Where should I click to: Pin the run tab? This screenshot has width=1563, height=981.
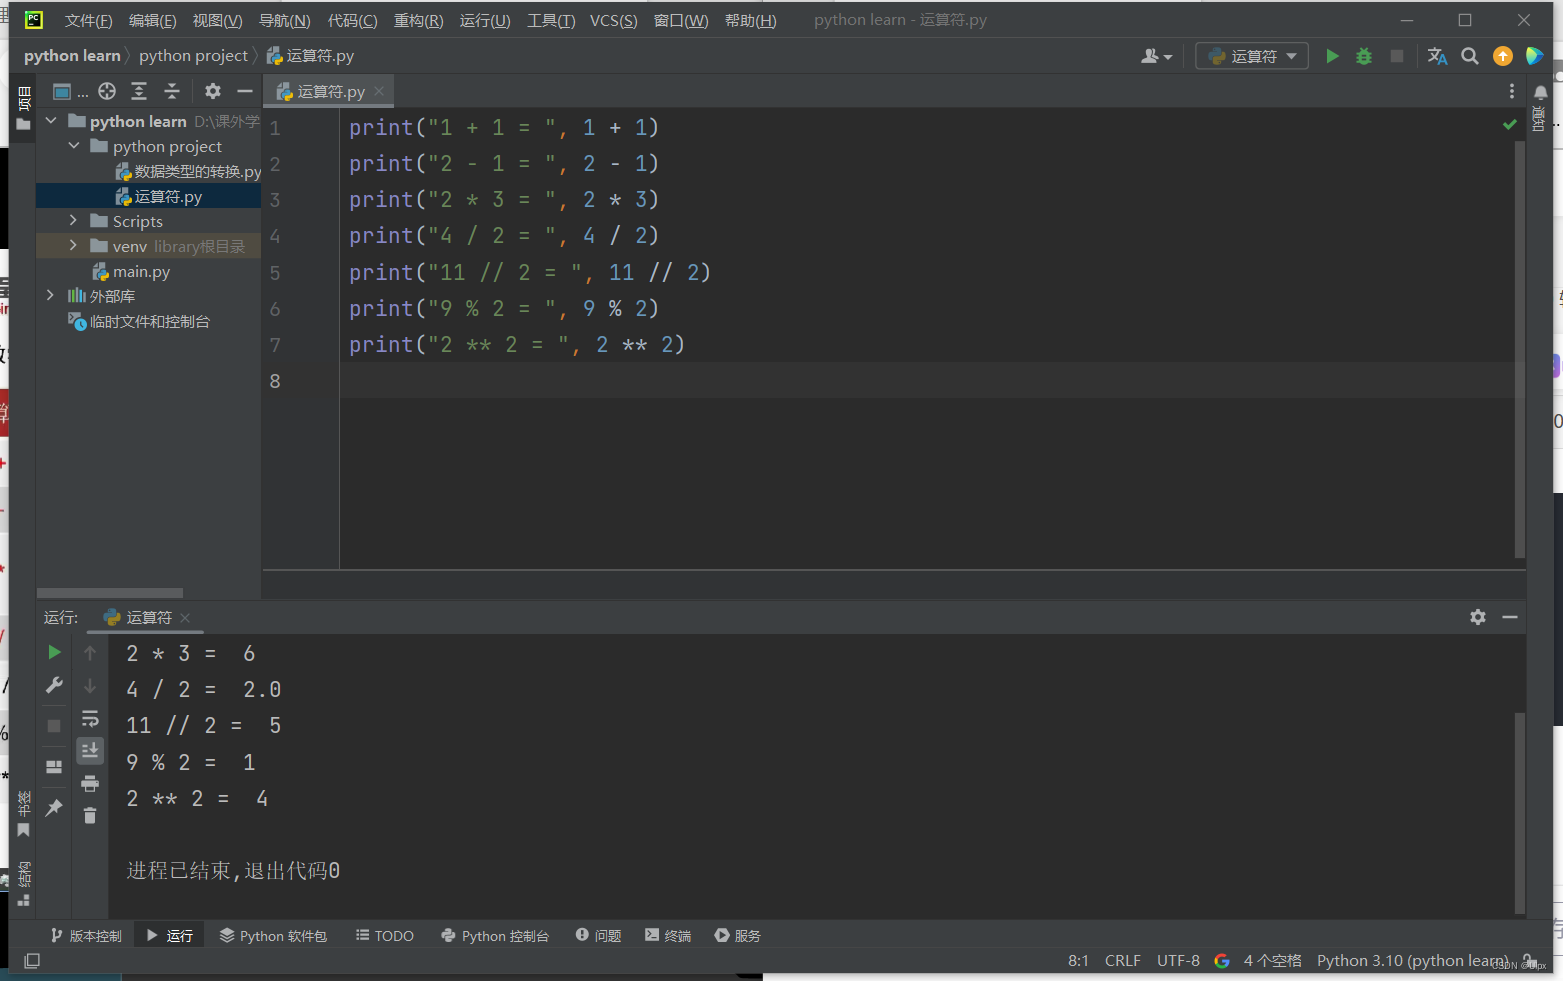pos(54,807)
